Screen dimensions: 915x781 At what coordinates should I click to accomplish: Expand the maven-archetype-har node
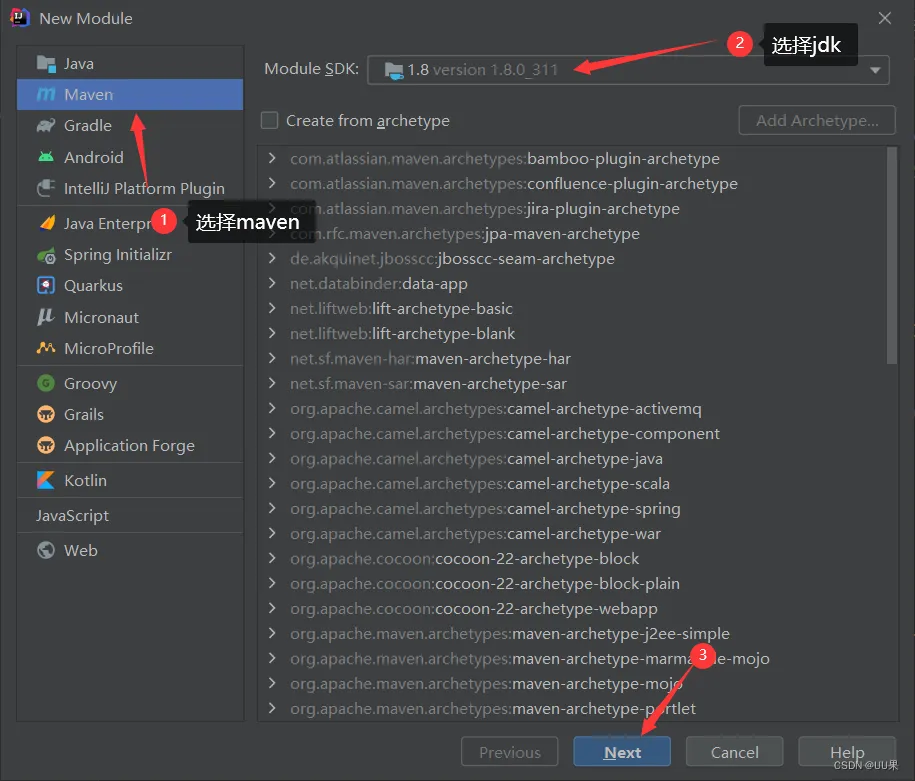pyautogui.click(x=272, y=358)
